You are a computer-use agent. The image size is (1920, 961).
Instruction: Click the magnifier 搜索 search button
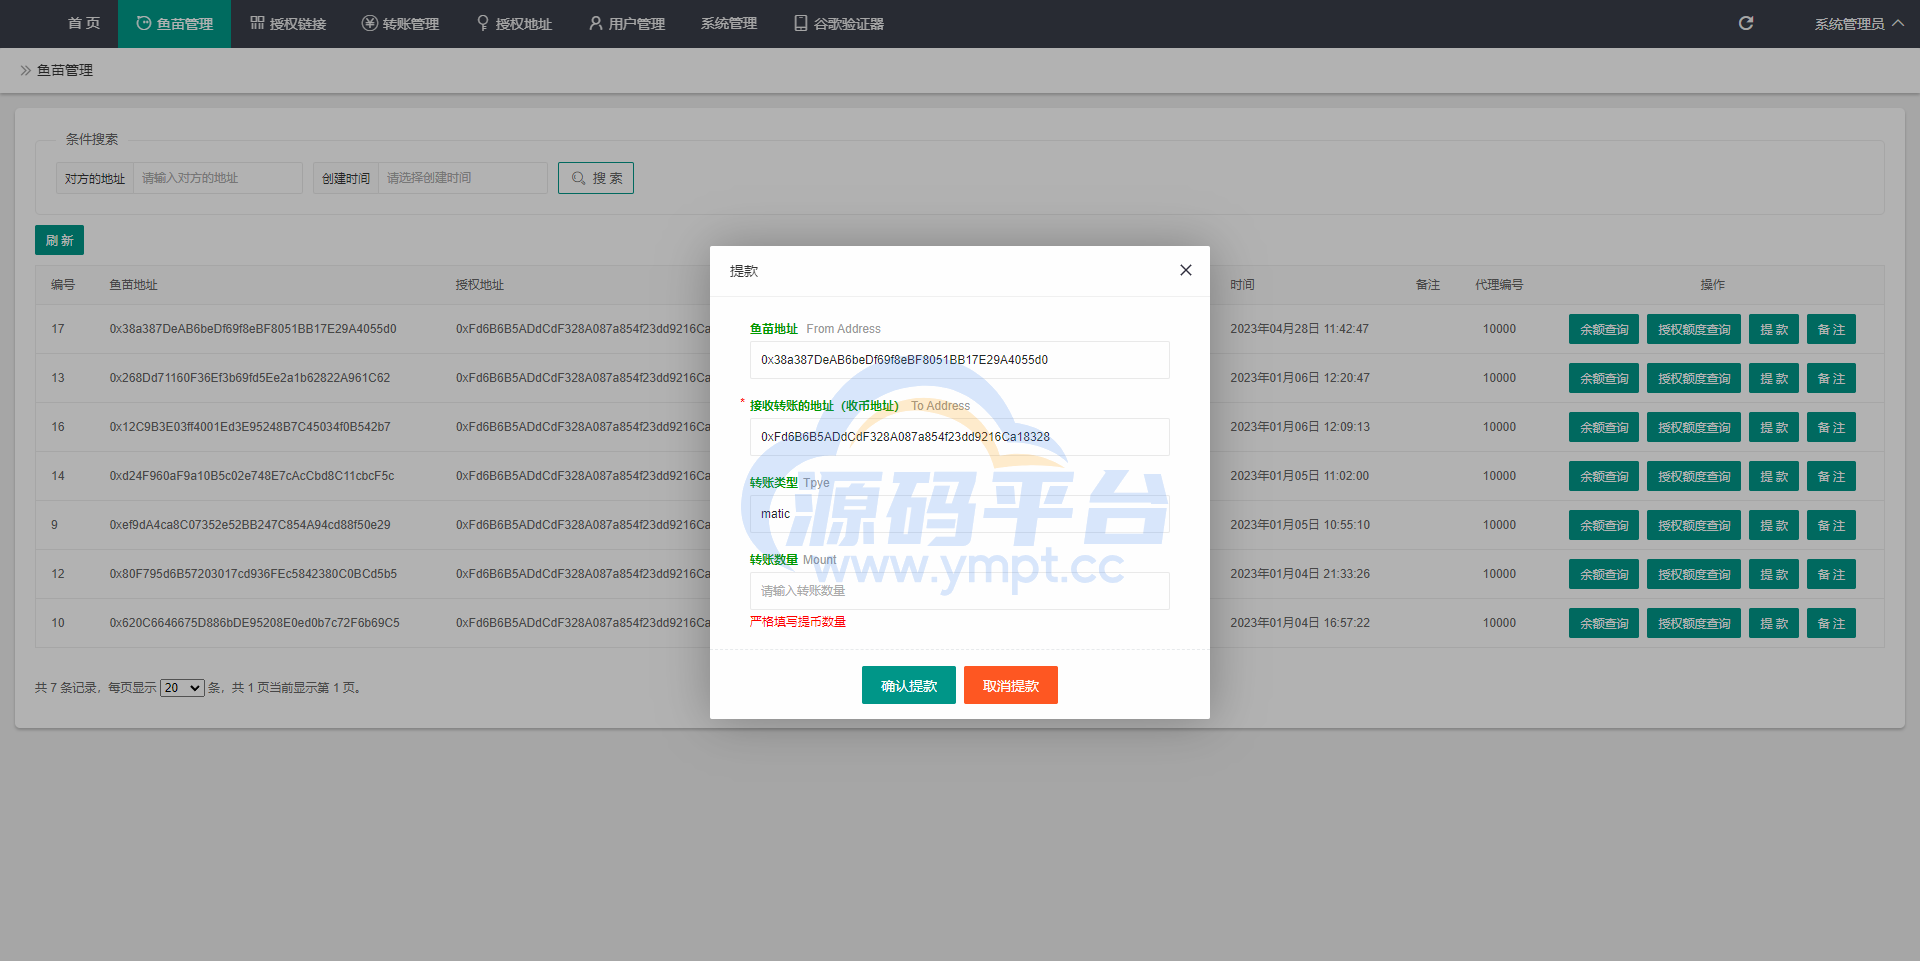tap(596, 178)
